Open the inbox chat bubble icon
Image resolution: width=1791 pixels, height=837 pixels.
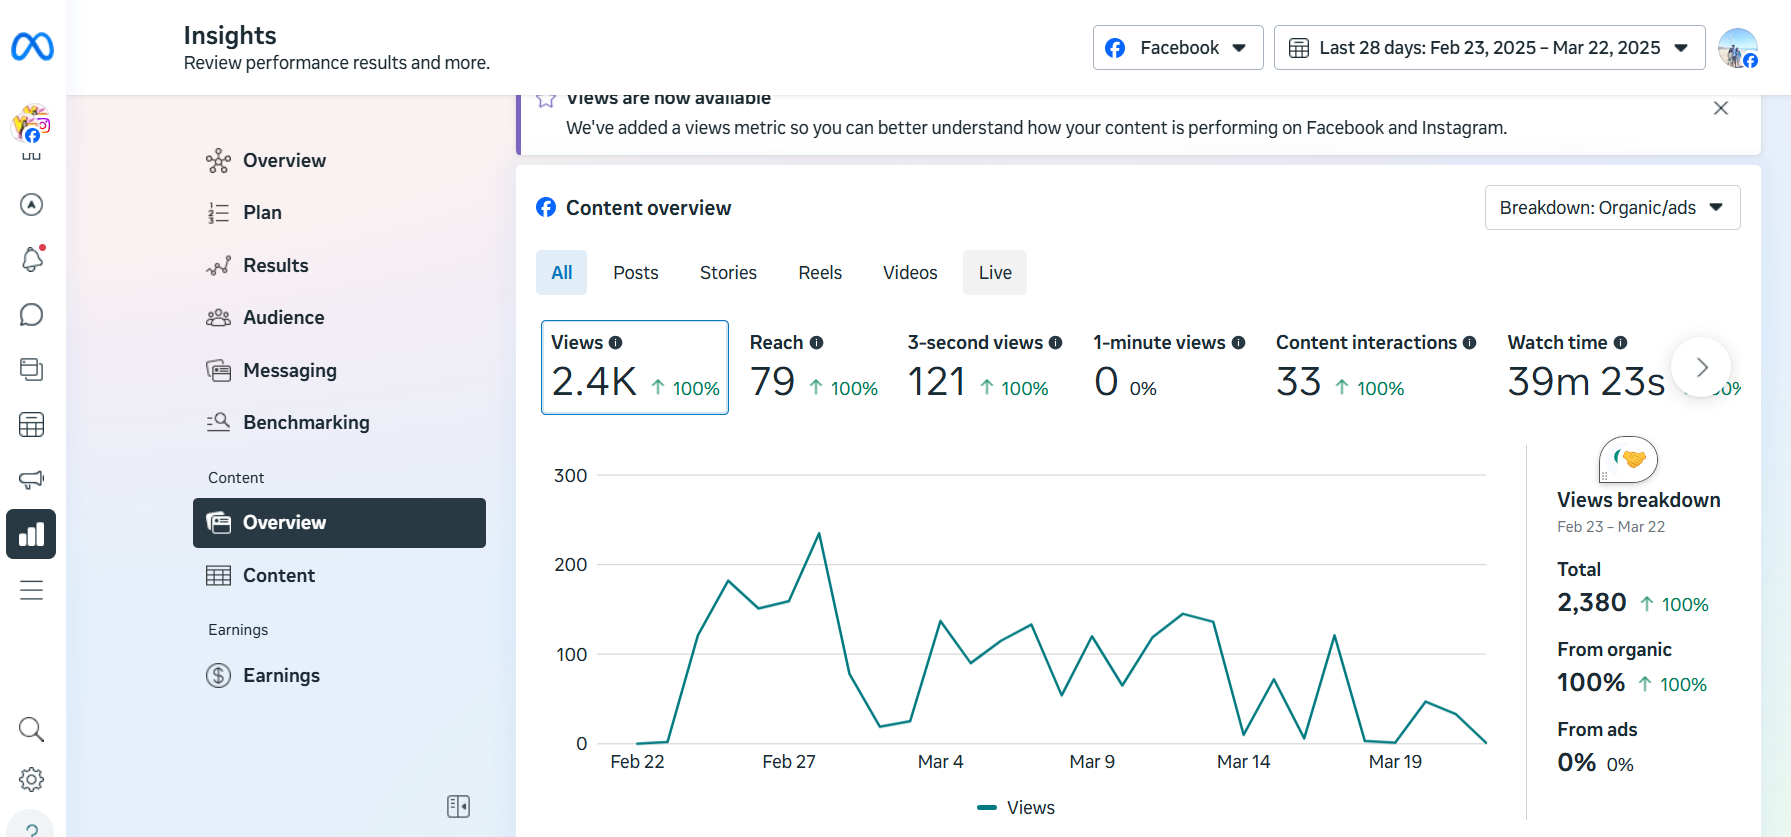32,315
